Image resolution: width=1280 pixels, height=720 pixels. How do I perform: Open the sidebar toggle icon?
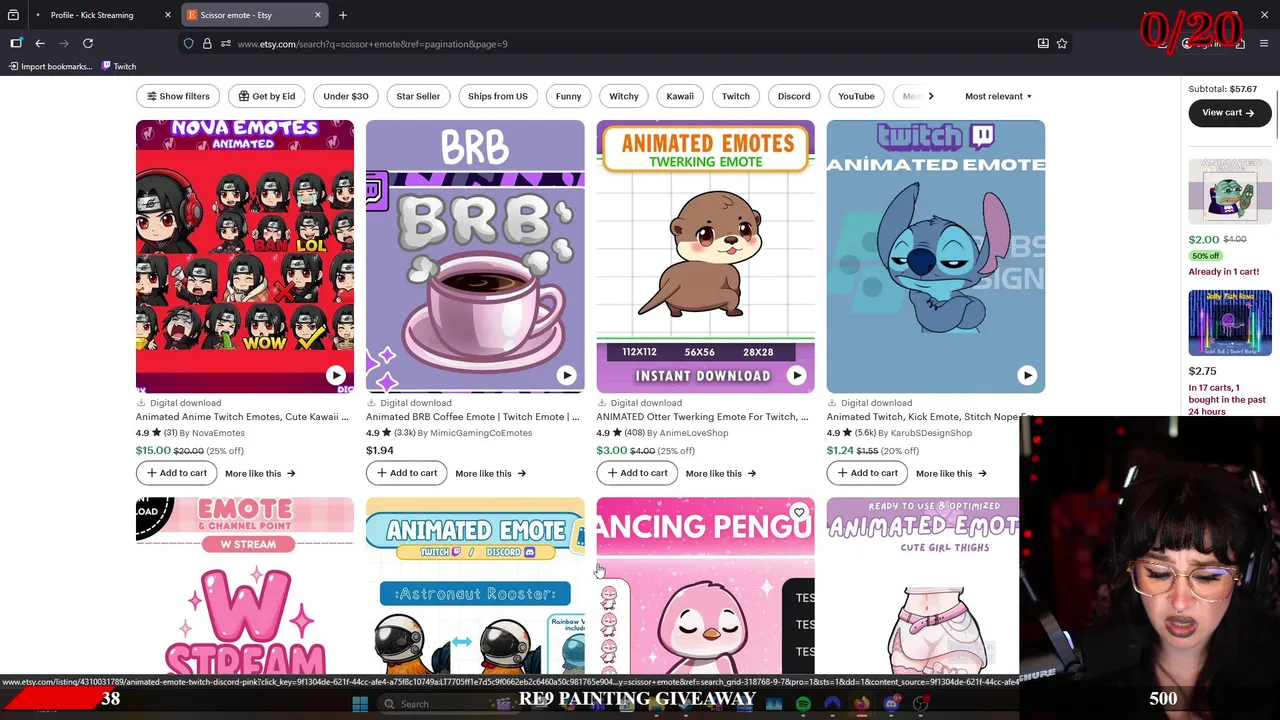point(16,43)
